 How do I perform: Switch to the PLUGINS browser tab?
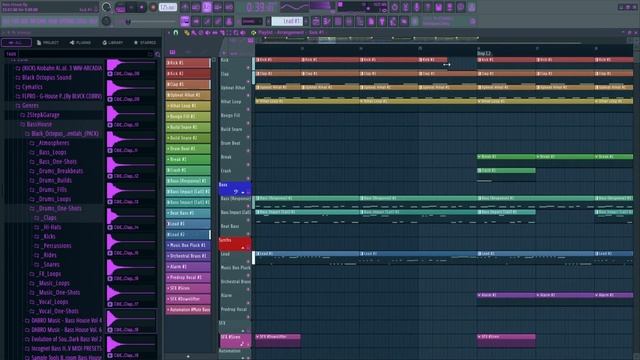(x=80, y=42)
